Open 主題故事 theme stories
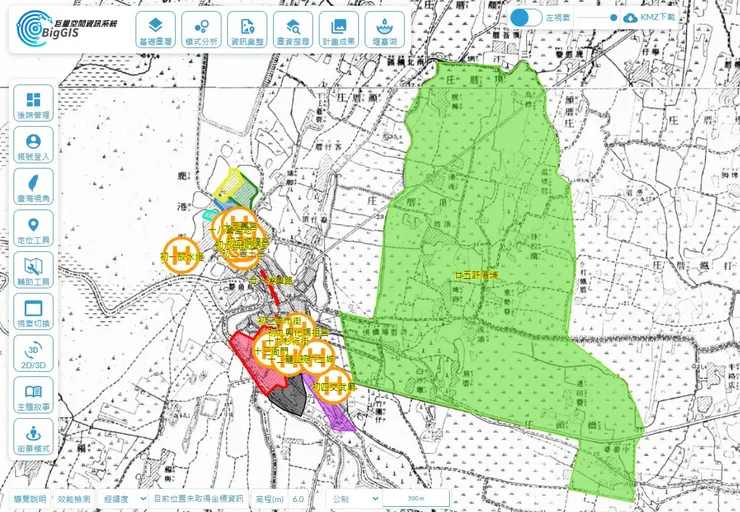This screenshot has height=512, width=740. [33, 395]
